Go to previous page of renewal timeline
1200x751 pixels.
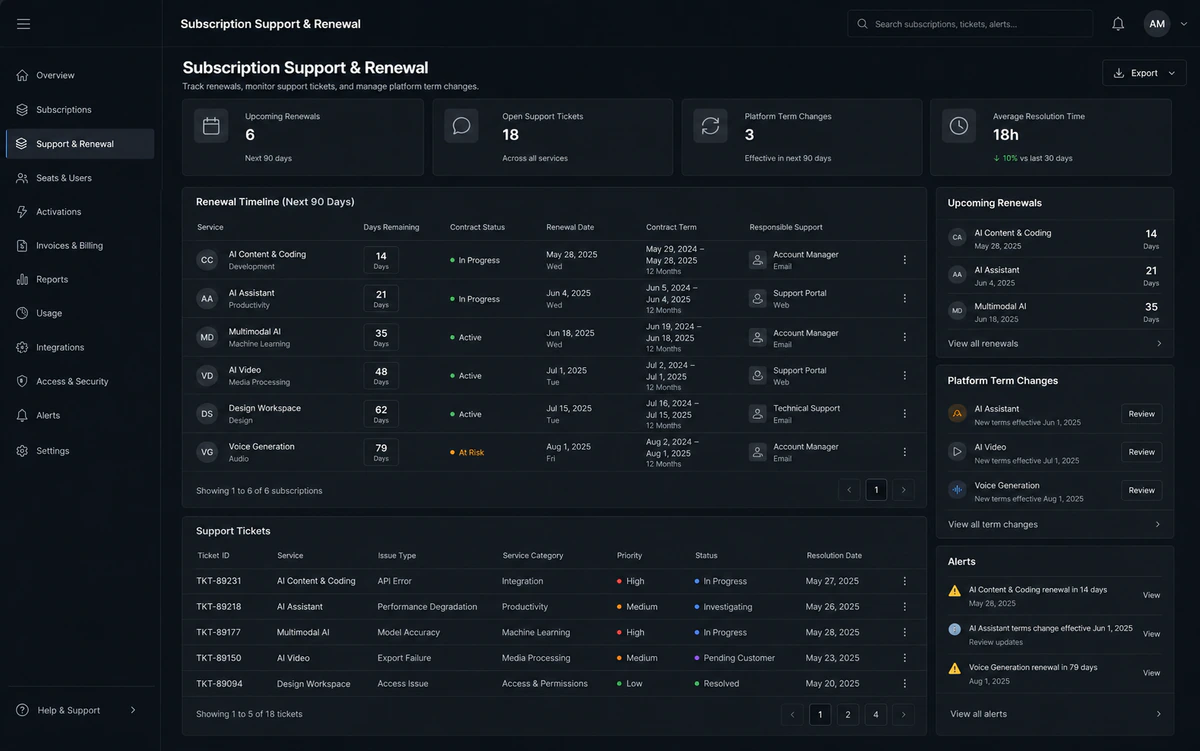click(x=849, y=490)
